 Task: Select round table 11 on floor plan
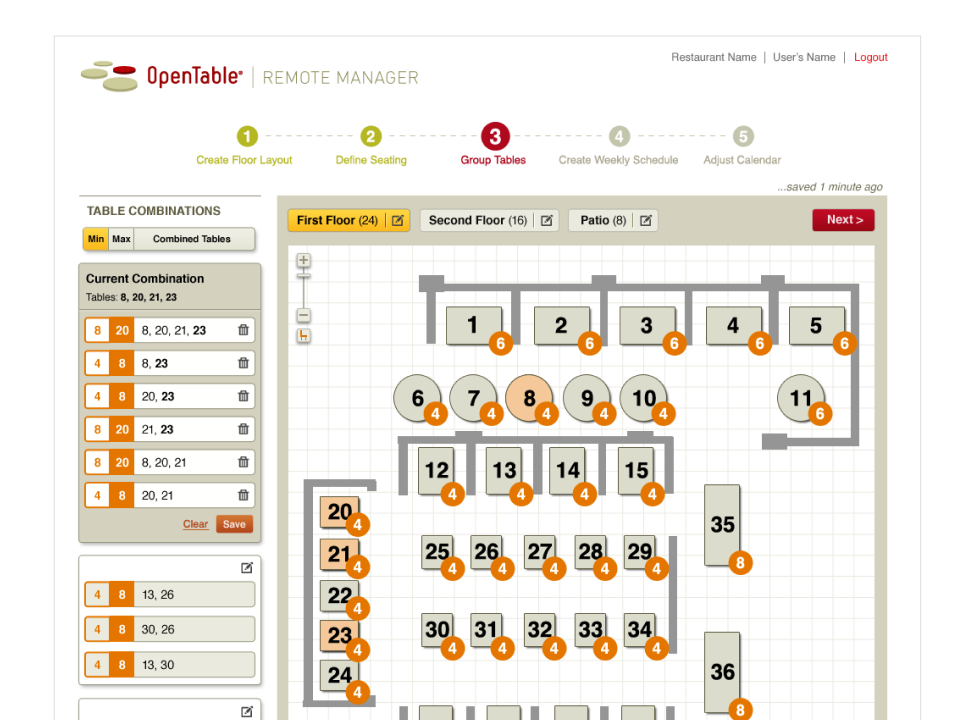800,399
